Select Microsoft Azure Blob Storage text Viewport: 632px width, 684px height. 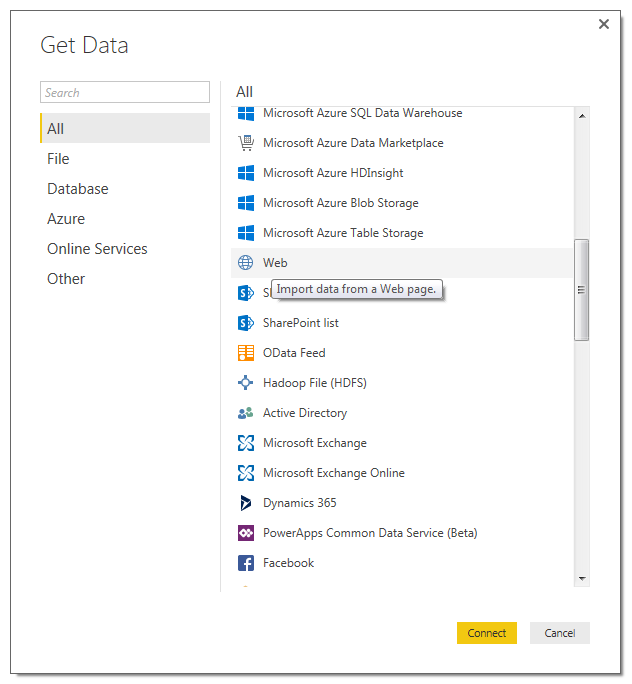(341, 203)
